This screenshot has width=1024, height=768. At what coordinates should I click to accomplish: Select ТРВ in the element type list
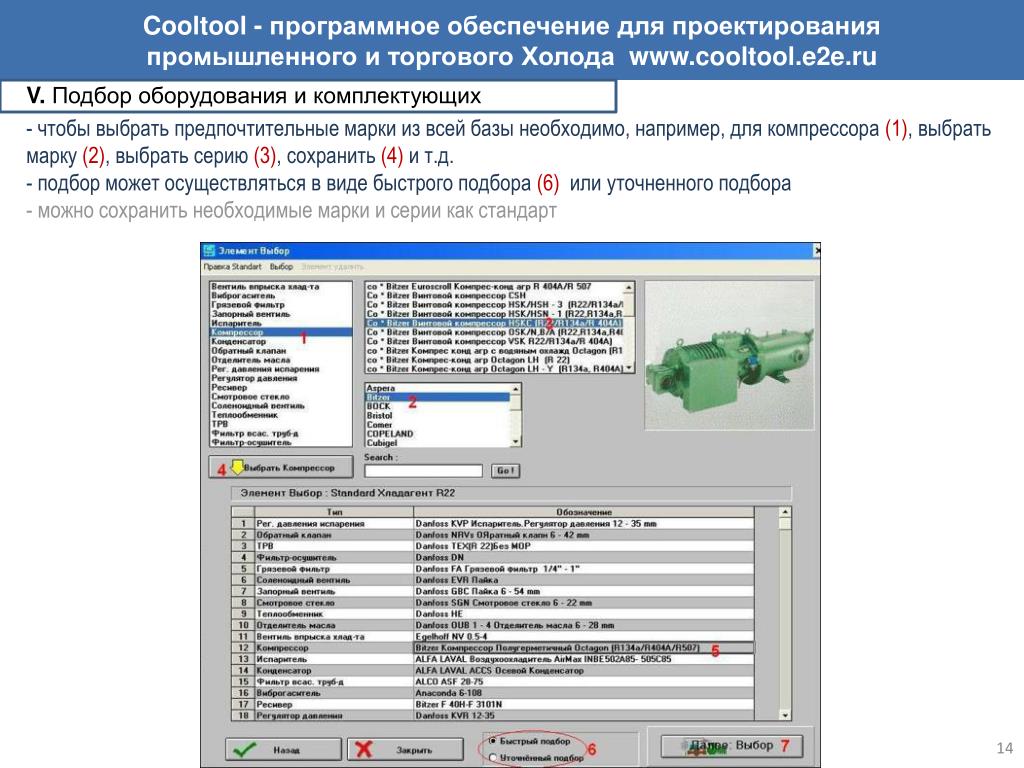pyautogui.click(x=281, y=424)
